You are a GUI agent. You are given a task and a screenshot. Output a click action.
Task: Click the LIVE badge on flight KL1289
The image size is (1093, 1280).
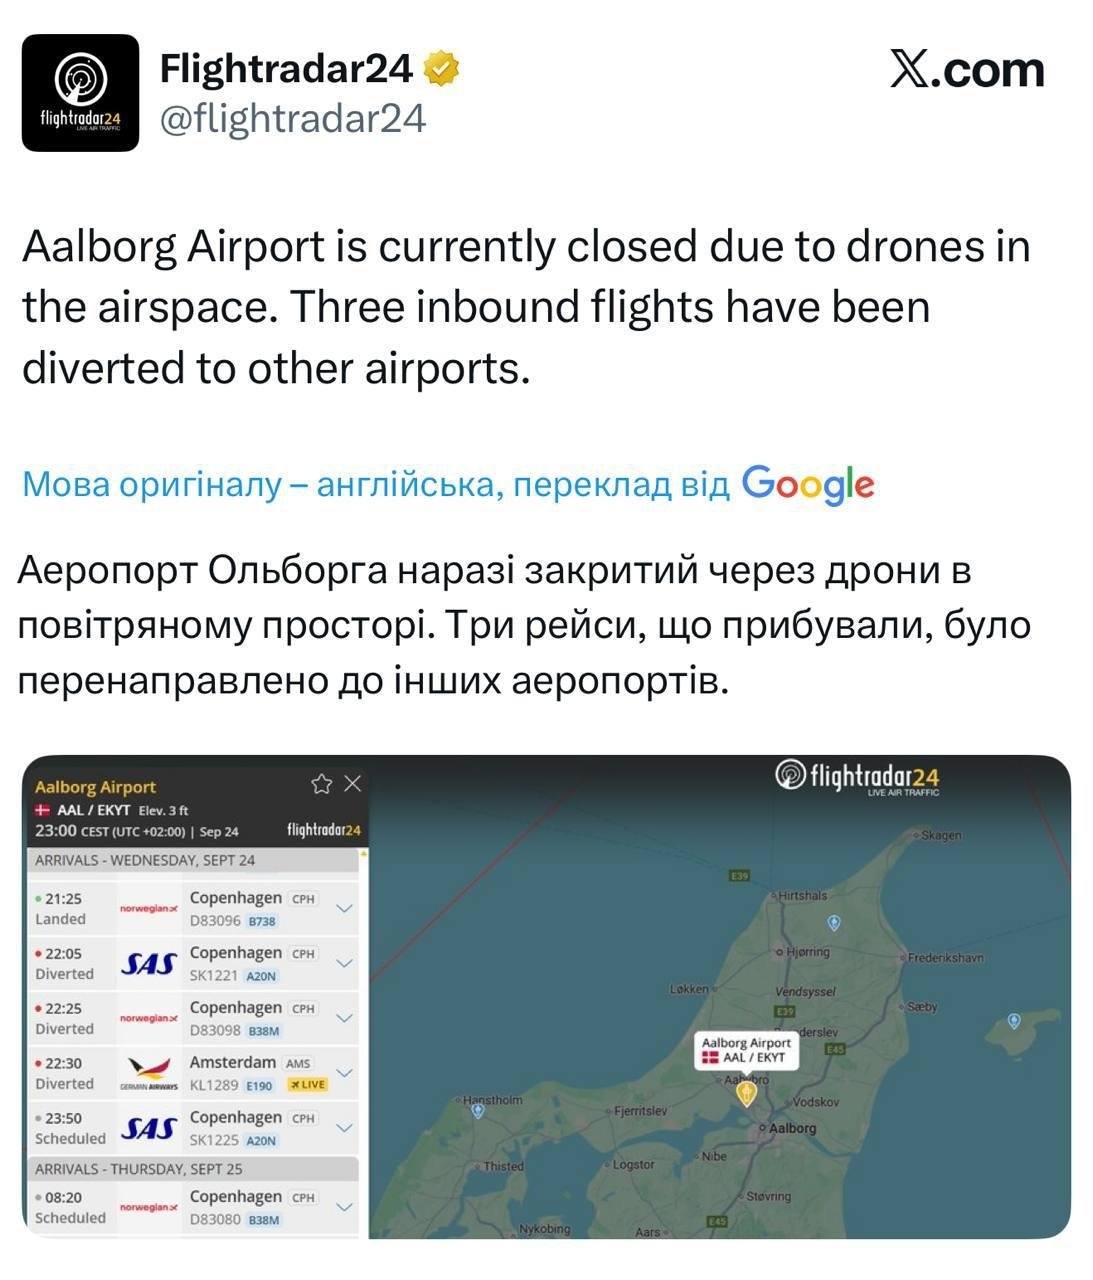tap(308, 1085)
